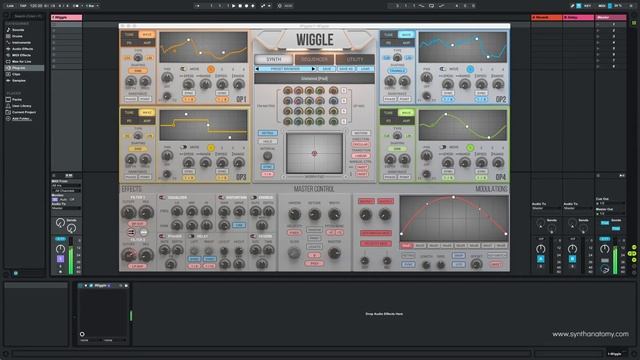Toggle the OP1 mode switch
This screenshot has height=360, width=640.
click(x=184, y=69)
